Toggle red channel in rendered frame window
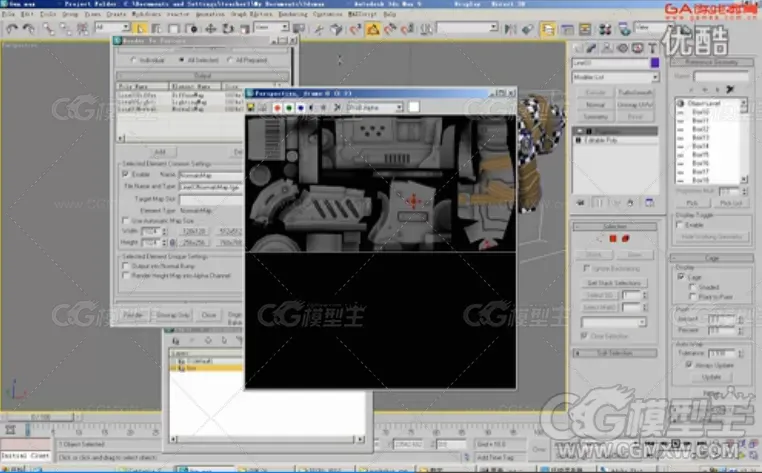Viewport: 762px width, 473px height. pyautogui.click(x=277, y=107)
